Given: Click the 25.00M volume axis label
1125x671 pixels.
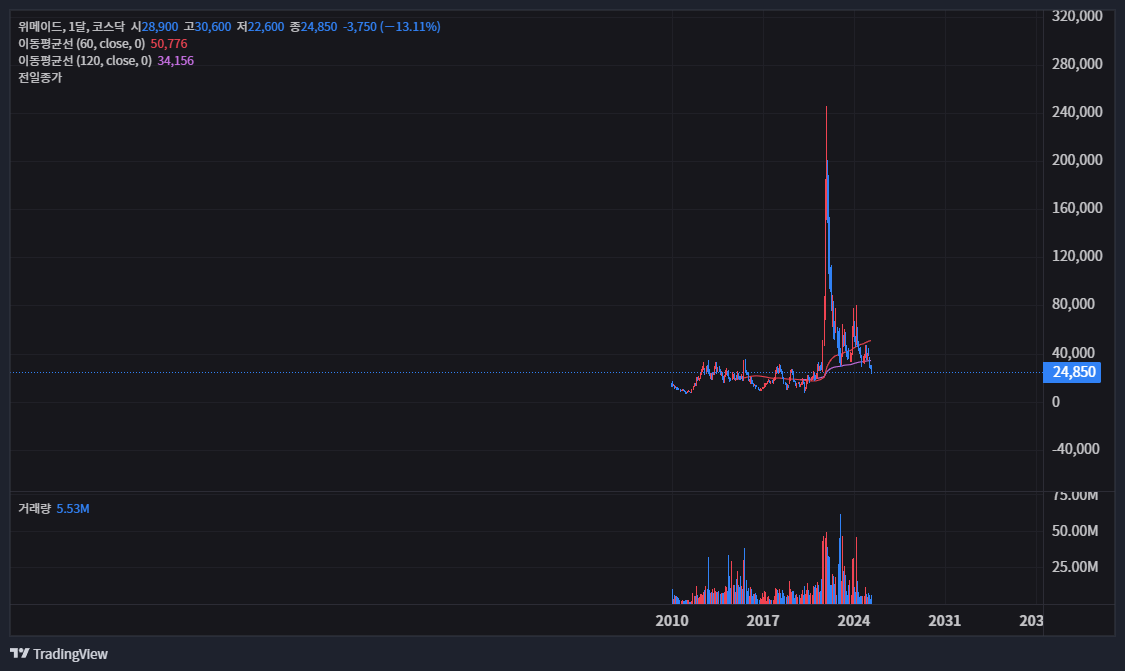Looking at the screenshot, I should pos(1075,567).
